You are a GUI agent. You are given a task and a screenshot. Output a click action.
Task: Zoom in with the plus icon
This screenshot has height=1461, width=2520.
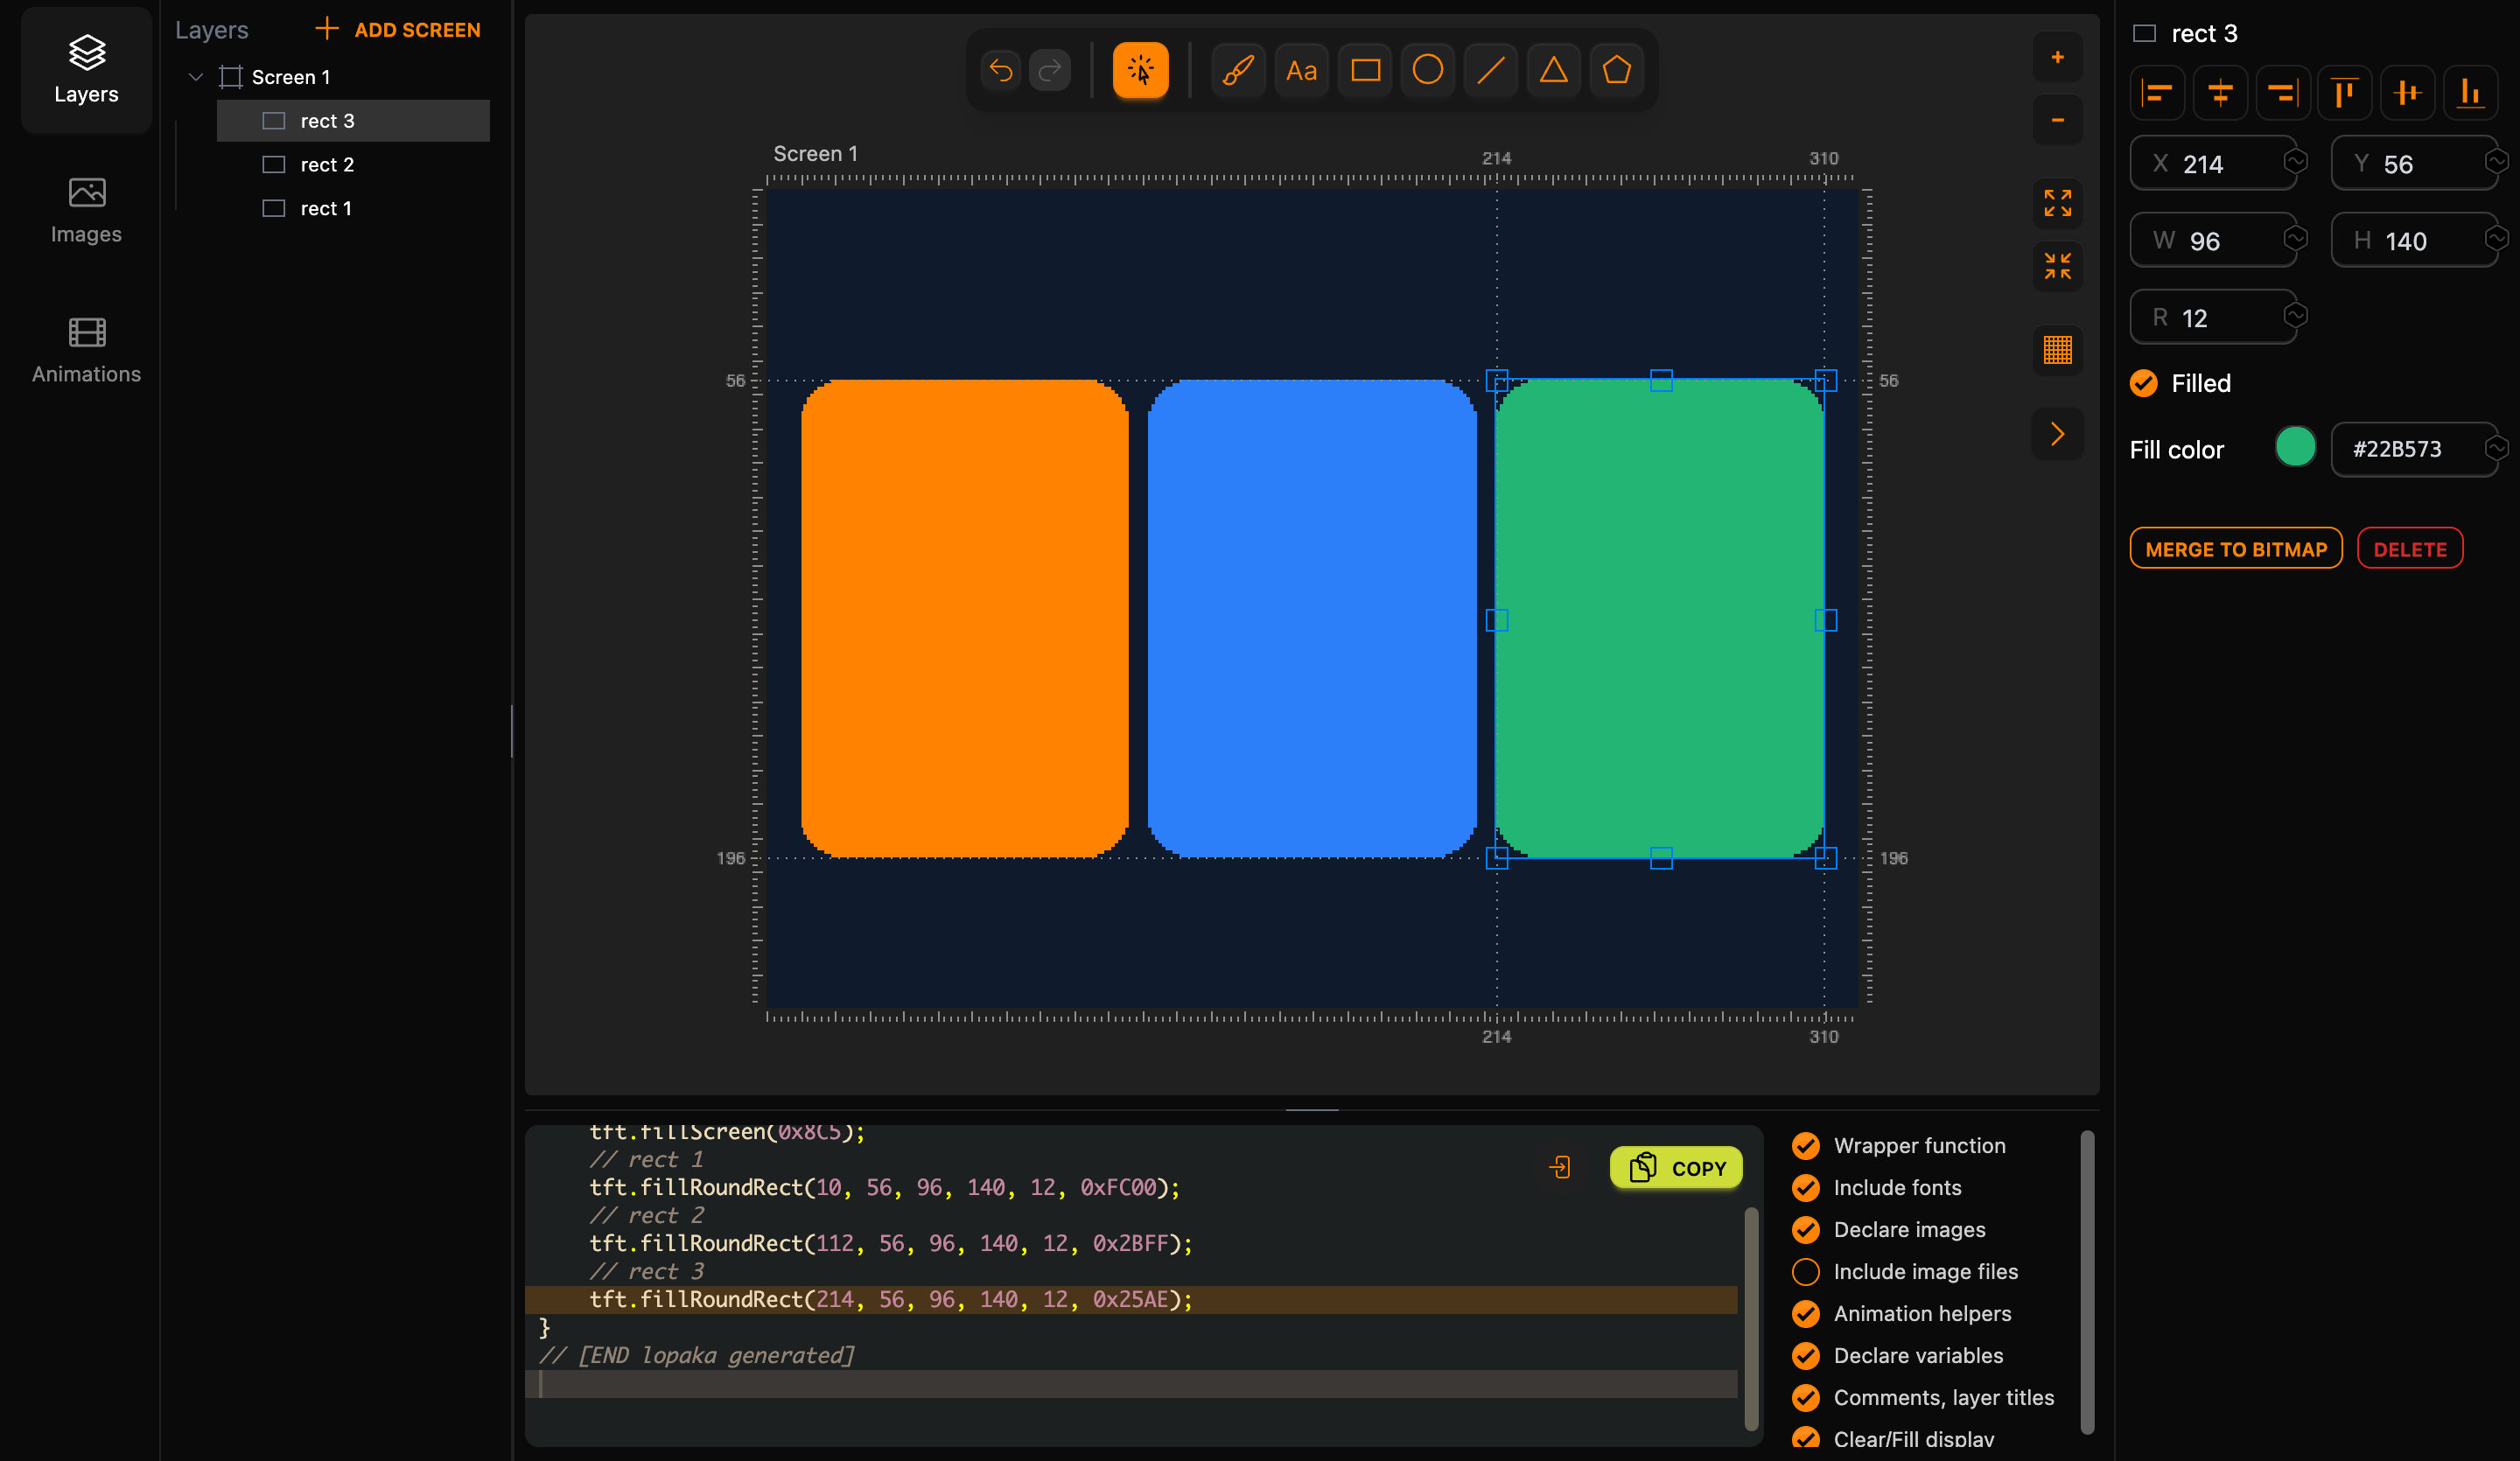tap(2057, 57)
